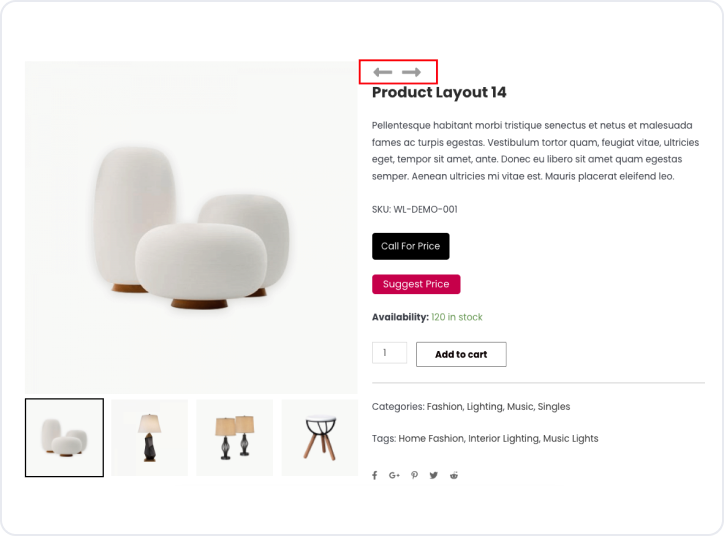Click the previous product left arrow
Viewport: 724px width, 536px height.
click(x=382, y=72)
